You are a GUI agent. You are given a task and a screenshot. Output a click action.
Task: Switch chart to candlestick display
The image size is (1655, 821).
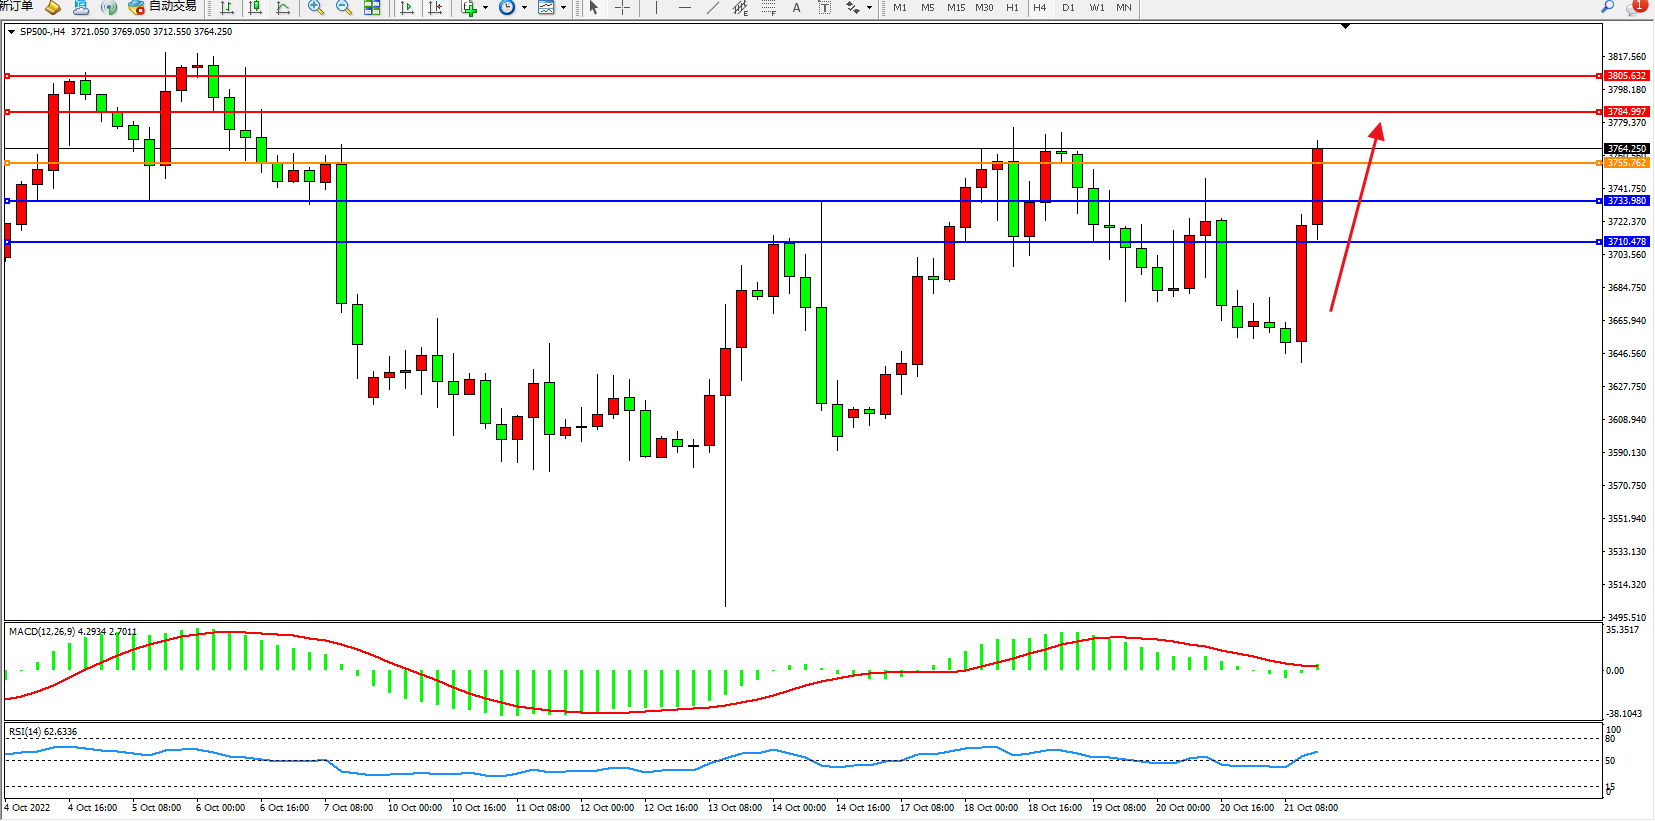click(255, 8)
